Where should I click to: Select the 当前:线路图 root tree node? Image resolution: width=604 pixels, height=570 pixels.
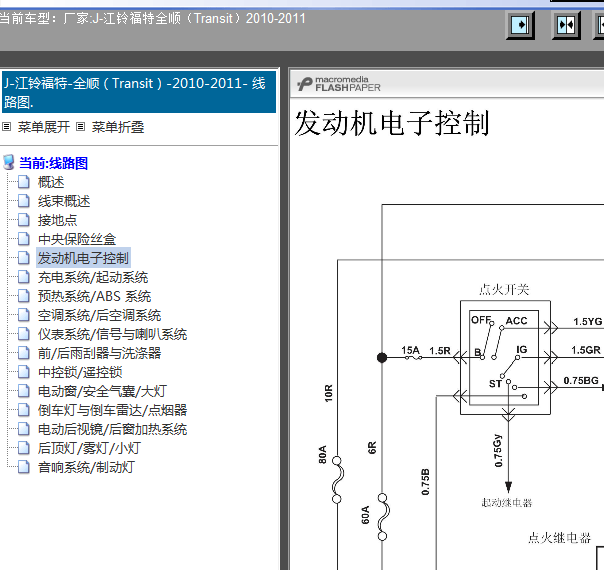[54, 163]
